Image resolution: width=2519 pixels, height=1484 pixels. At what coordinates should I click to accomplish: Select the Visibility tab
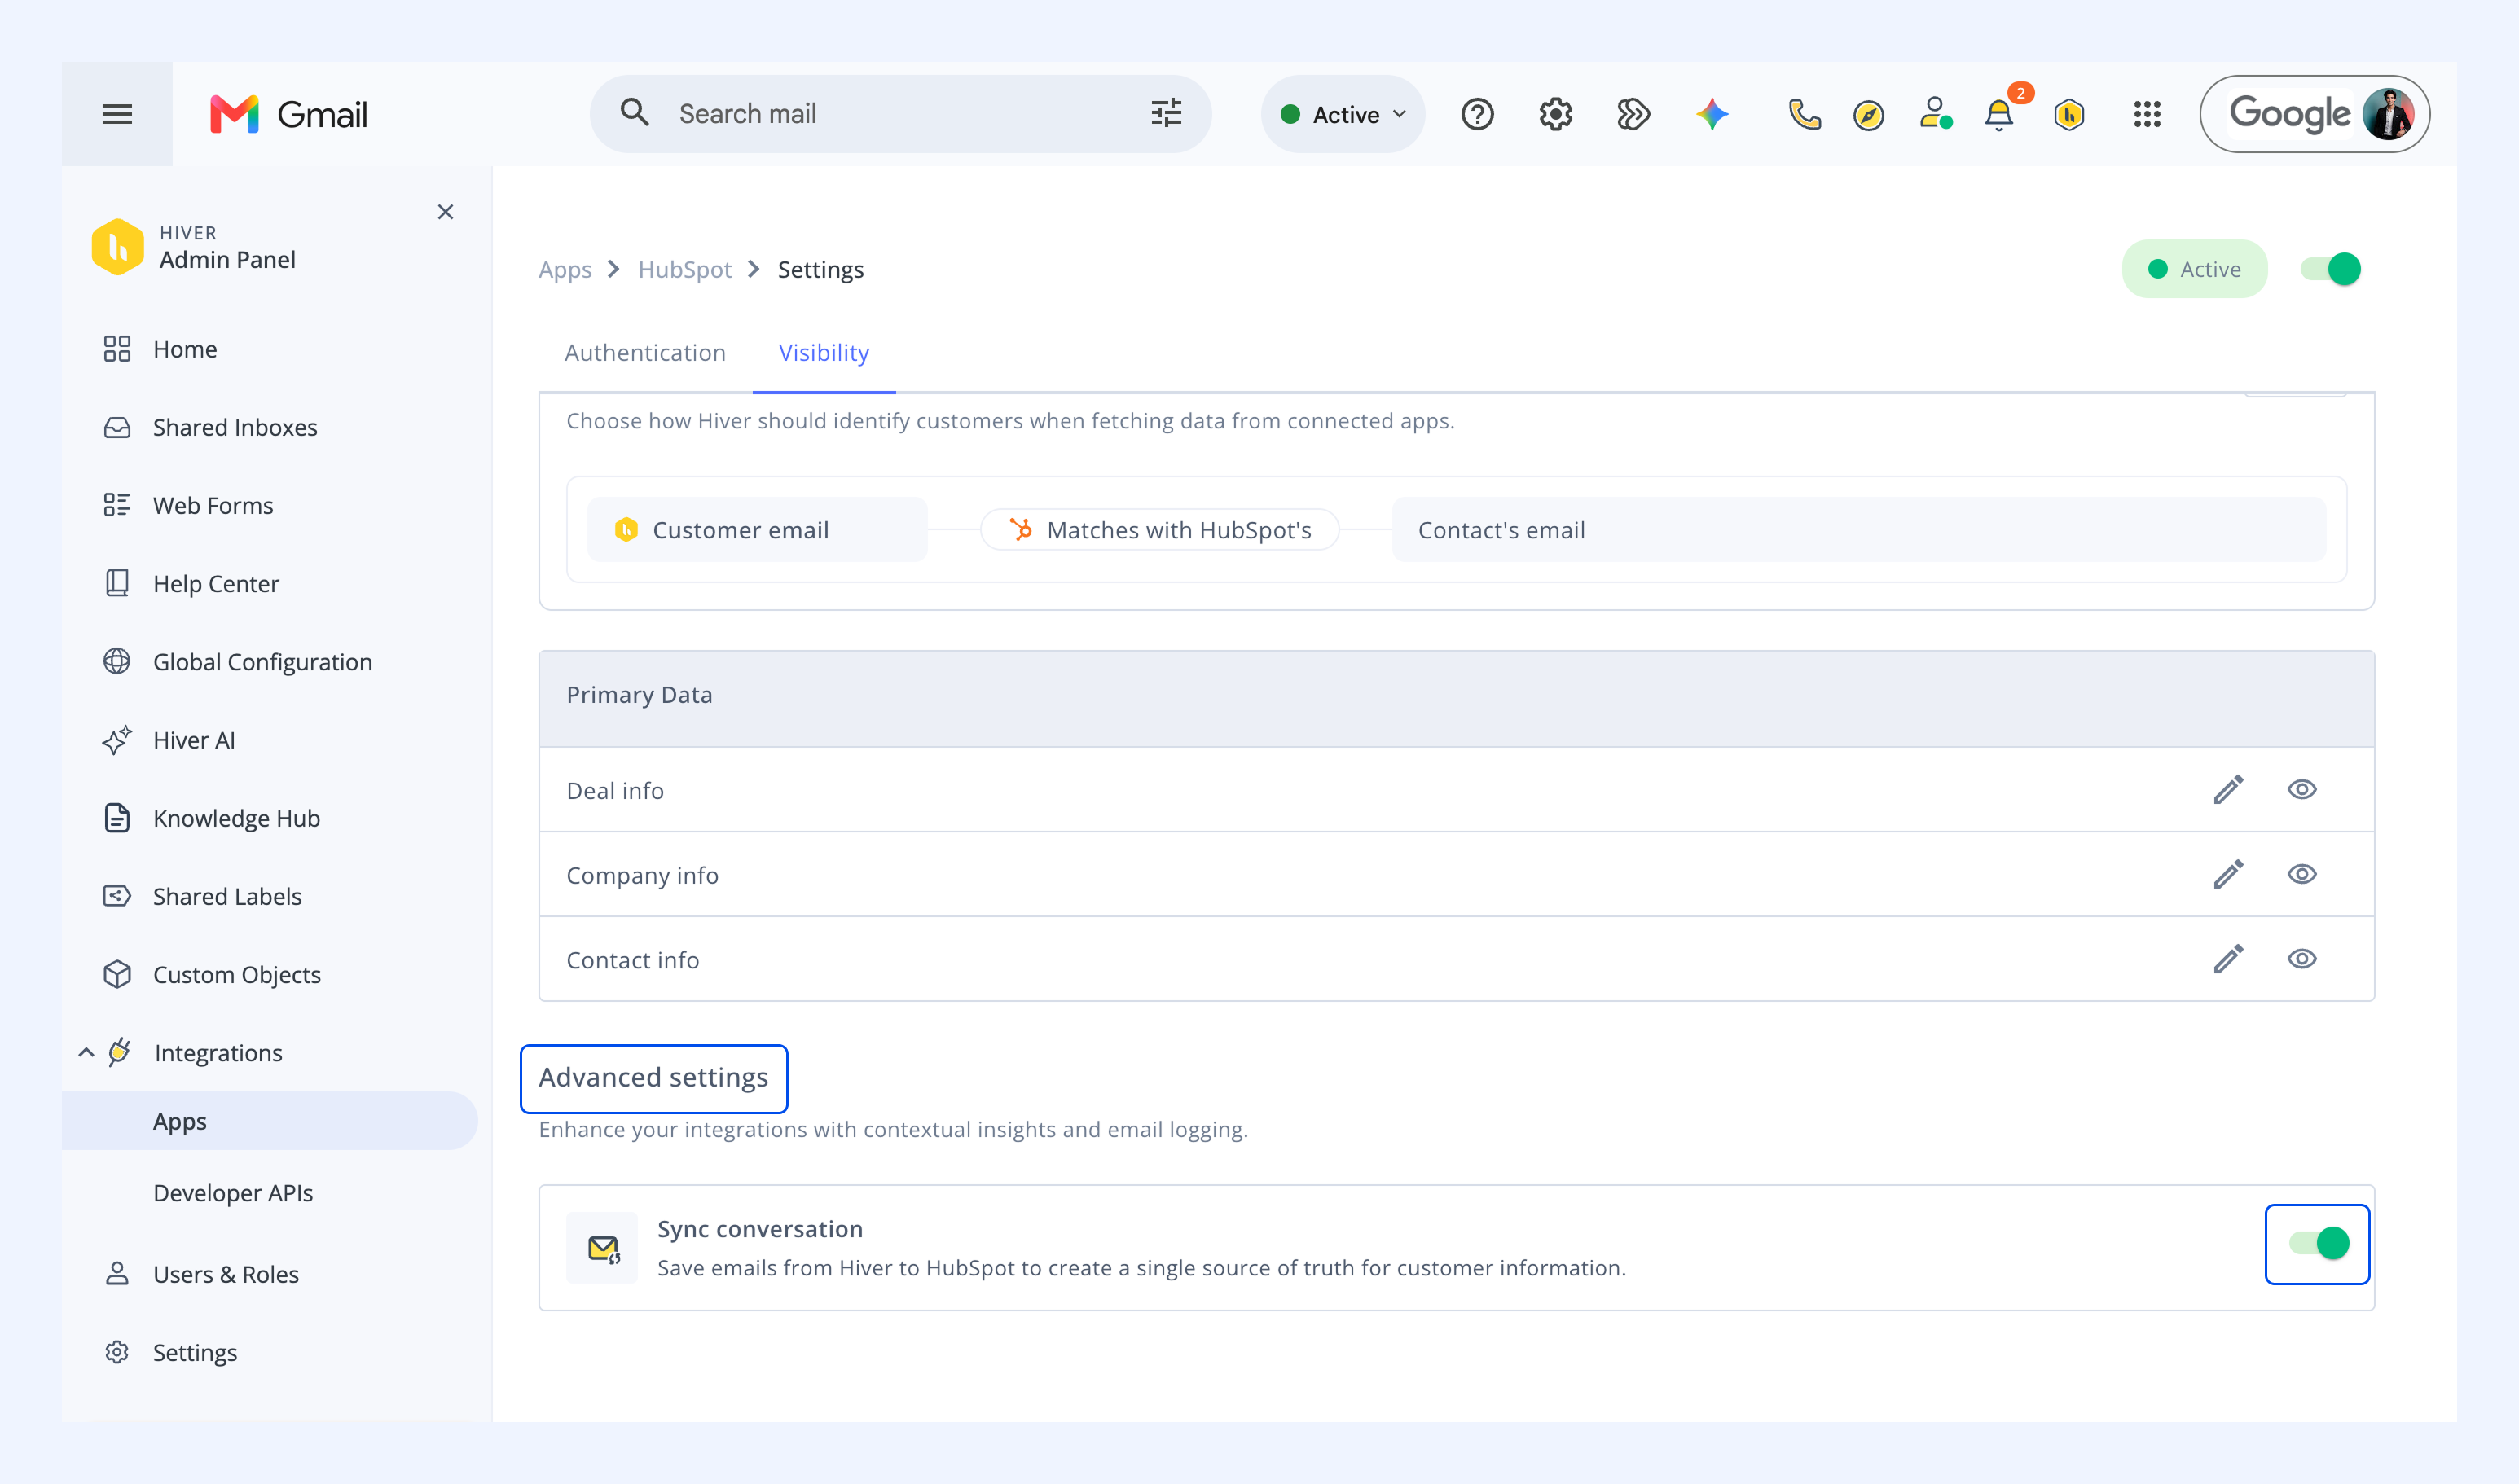tap(824, 353)
